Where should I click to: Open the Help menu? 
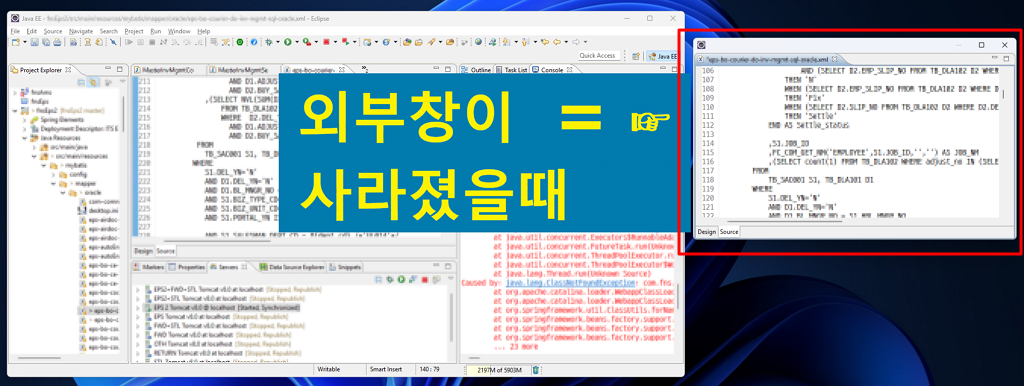click(x=204, y=31)
